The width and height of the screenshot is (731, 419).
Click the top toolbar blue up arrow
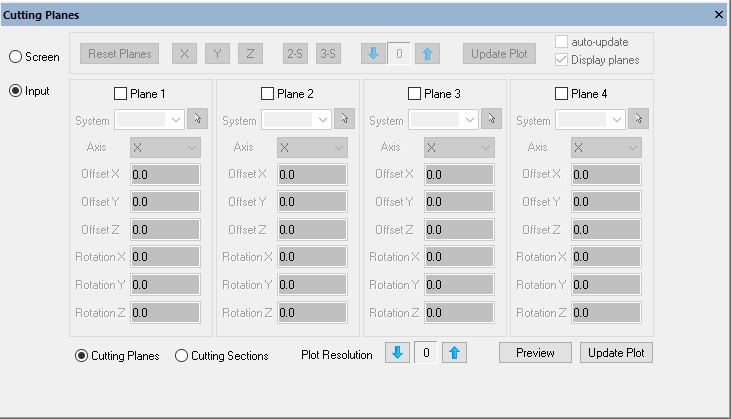pyautogui.click(x=428, y=54)
